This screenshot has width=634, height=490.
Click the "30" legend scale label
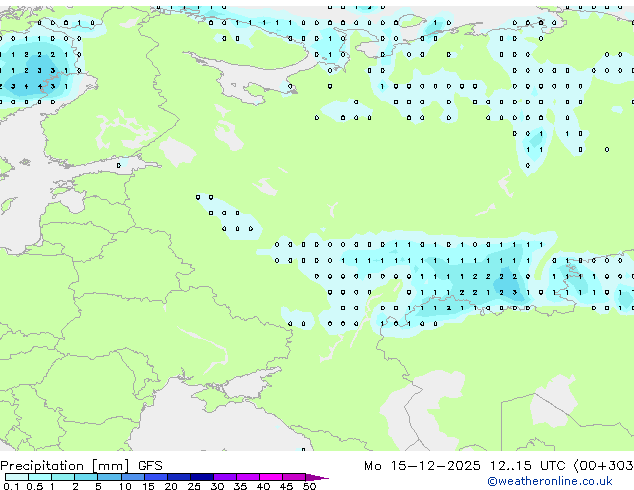217,486
